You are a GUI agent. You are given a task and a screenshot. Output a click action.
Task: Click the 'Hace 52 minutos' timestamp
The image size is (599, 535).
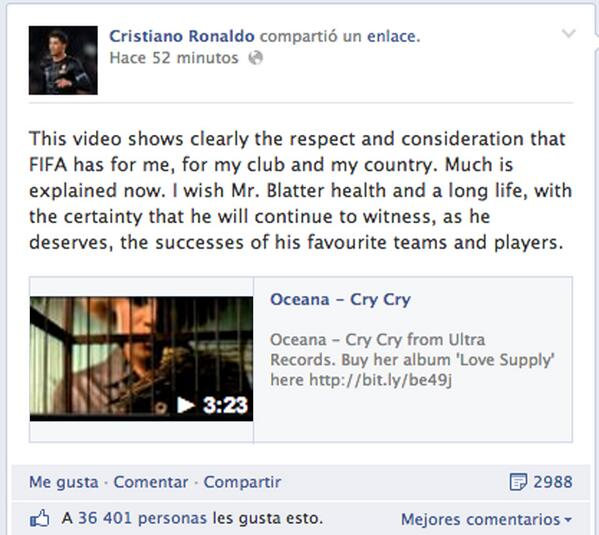point(174,58)
